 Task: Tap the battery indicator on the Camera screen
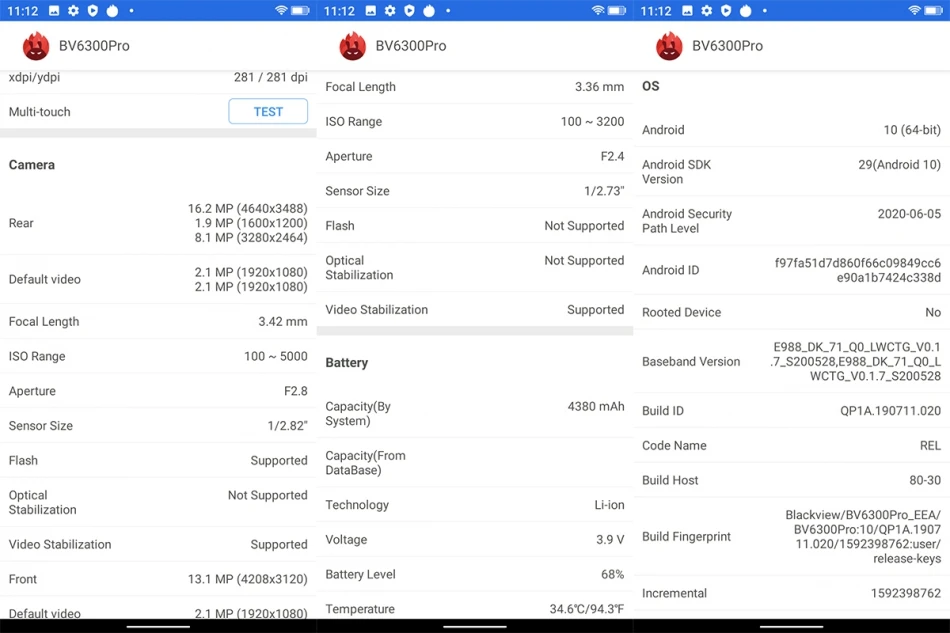[300, 10]
